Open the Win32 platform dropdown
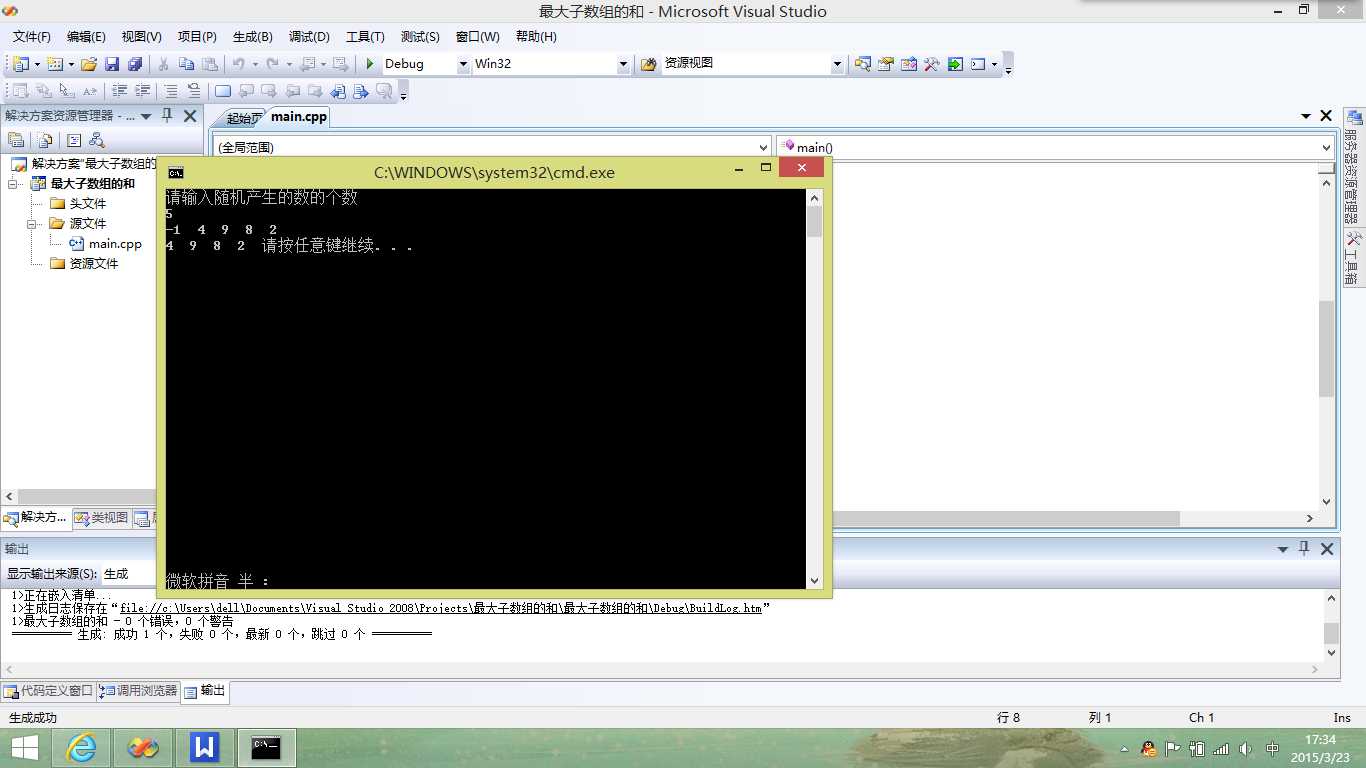This screenshot has width=1366, height=768. click(x=623, y=64)
